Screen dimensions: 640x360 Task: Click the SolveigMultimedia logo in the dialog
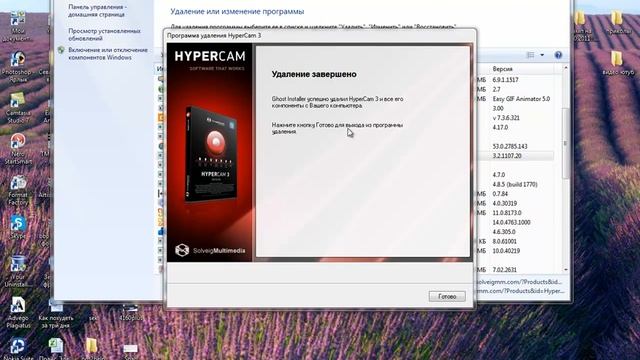pyautogui.click(x=210, y=250)
